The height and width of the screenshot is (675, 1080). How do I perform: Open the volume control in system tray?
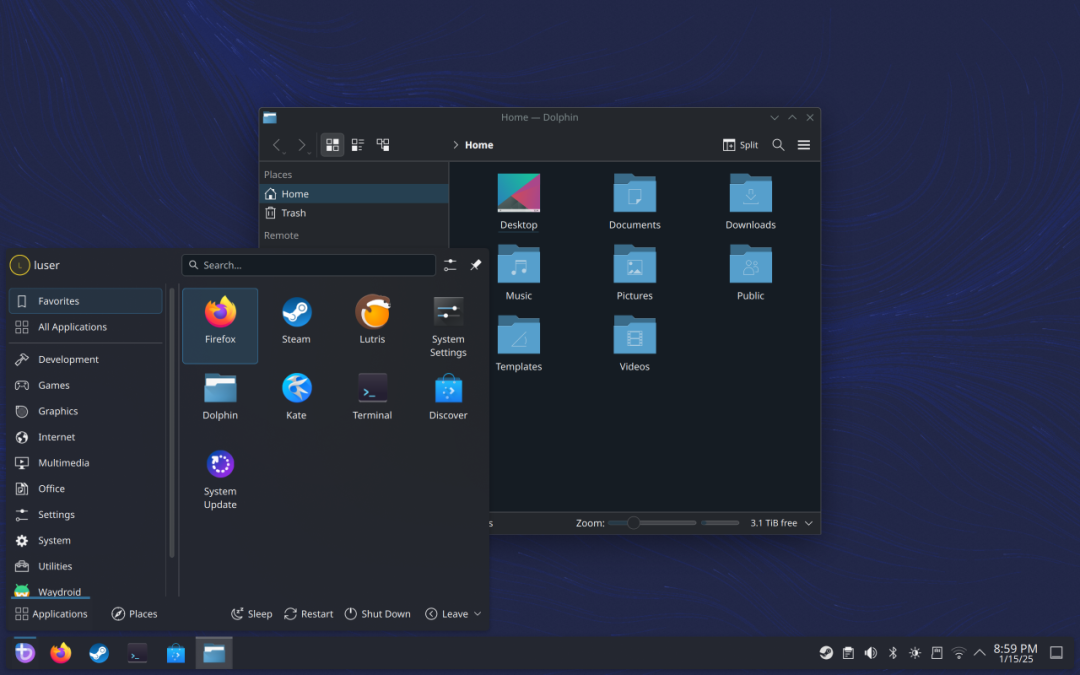871,653
